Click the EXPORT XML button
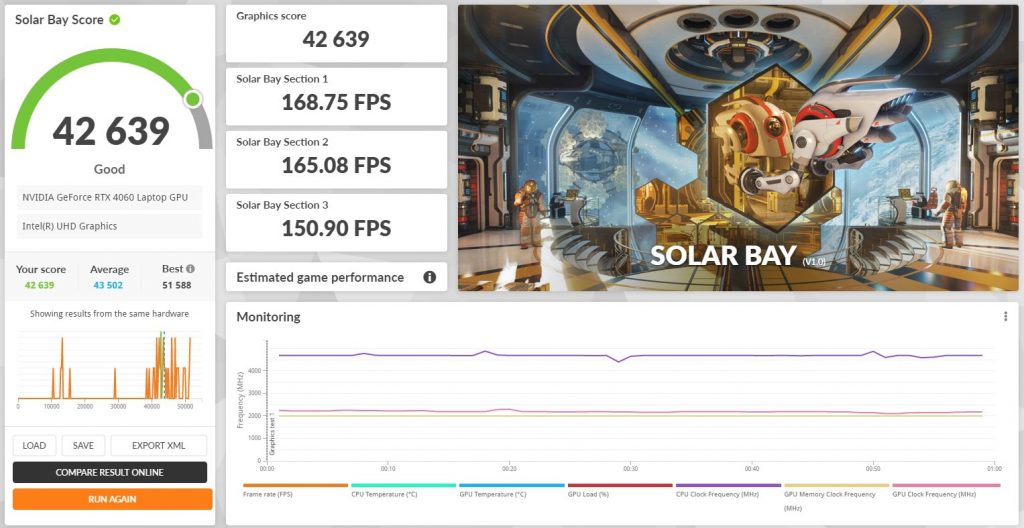1024x528 pixels. [x=159, y=446]
